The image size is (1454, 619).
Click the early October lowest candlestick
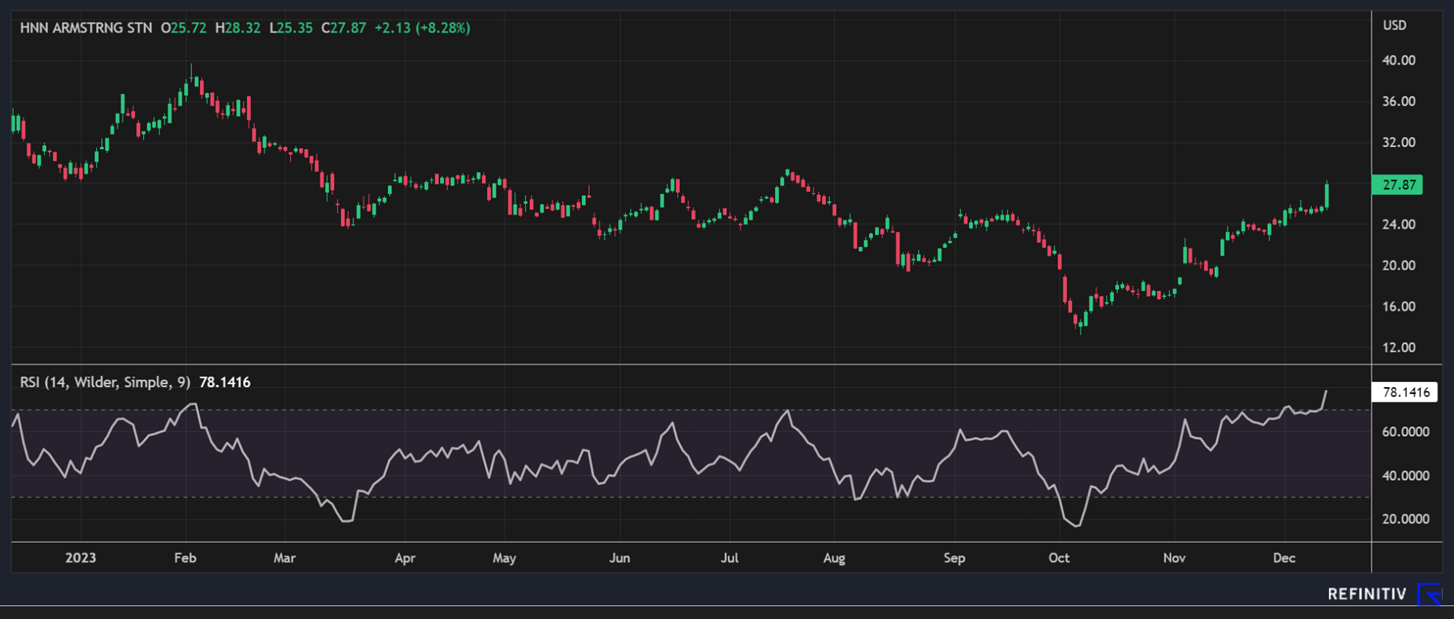[x=1080, y=321]
